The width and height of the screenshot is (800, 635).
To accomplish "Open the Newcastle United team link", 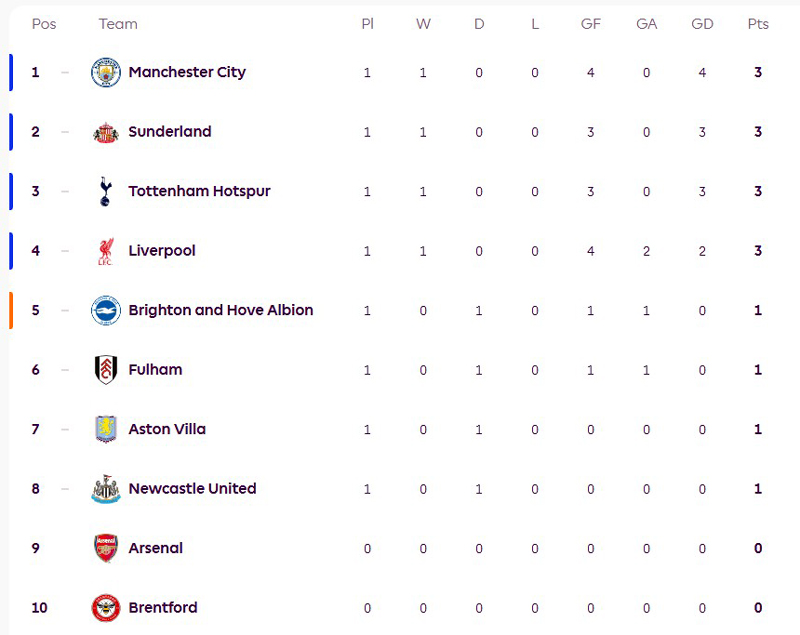I will [192, 489].
